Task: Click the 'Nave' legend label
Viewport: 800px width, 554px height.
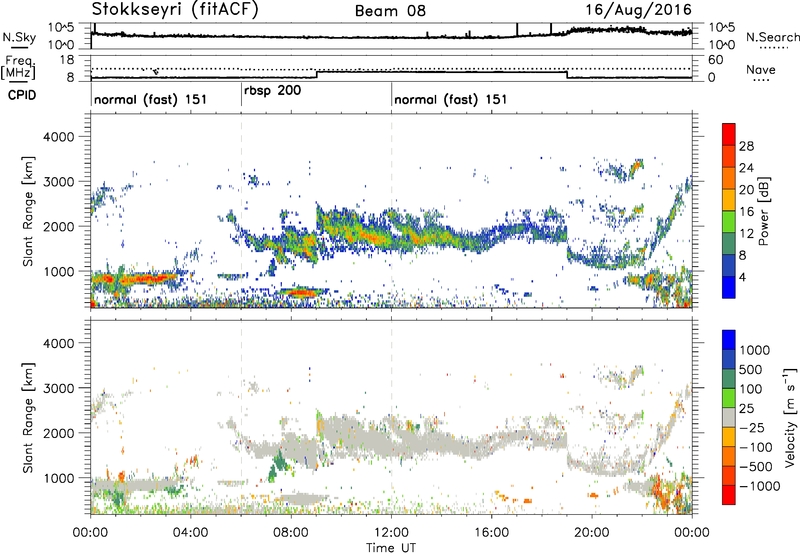Action: pos(761,70)
